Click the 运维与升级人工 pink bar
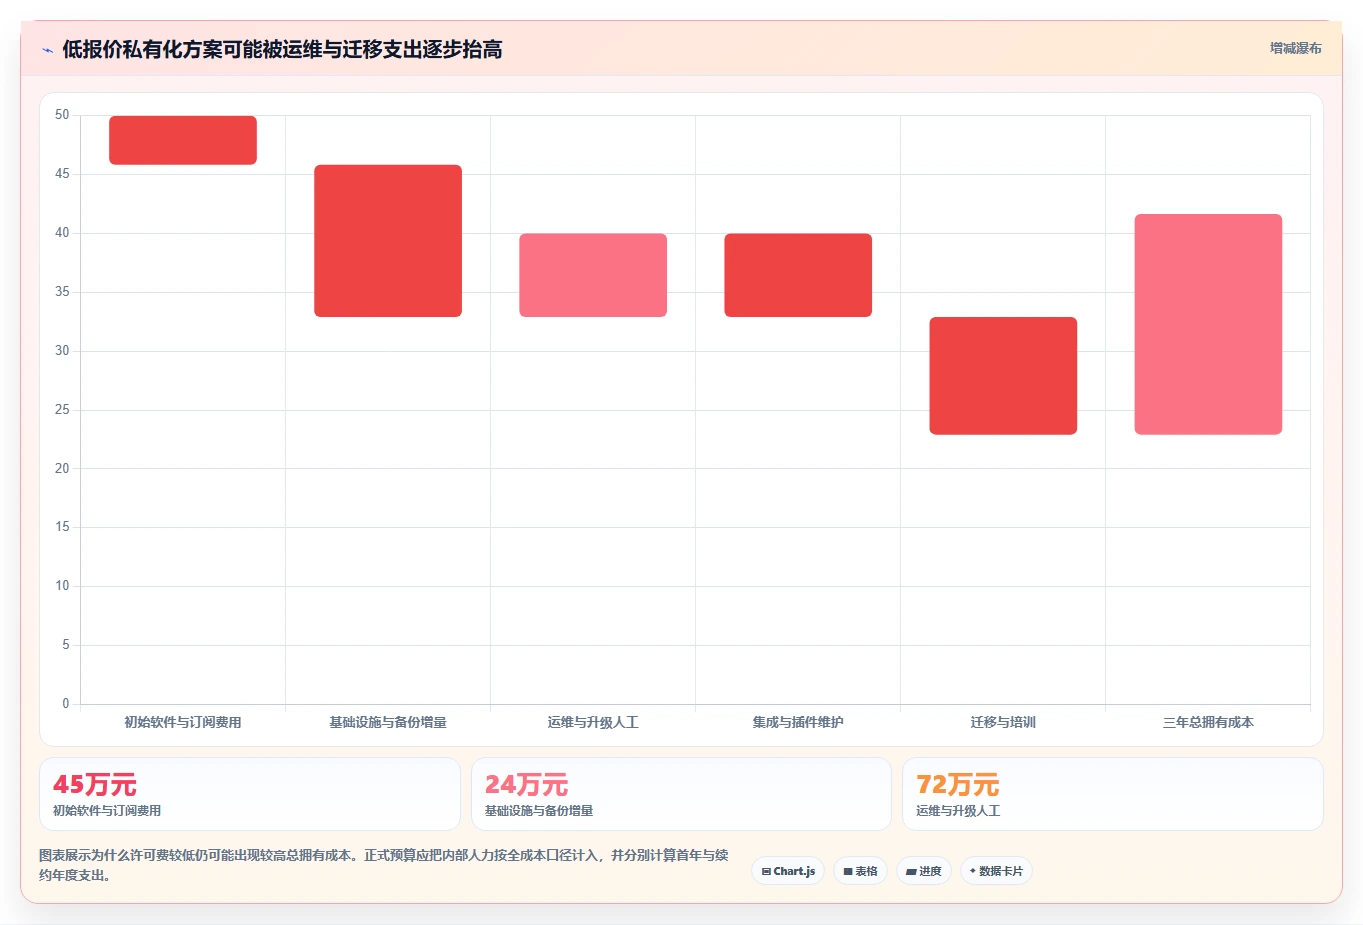This screenshot has width=1363, height=925. (593, 275)
